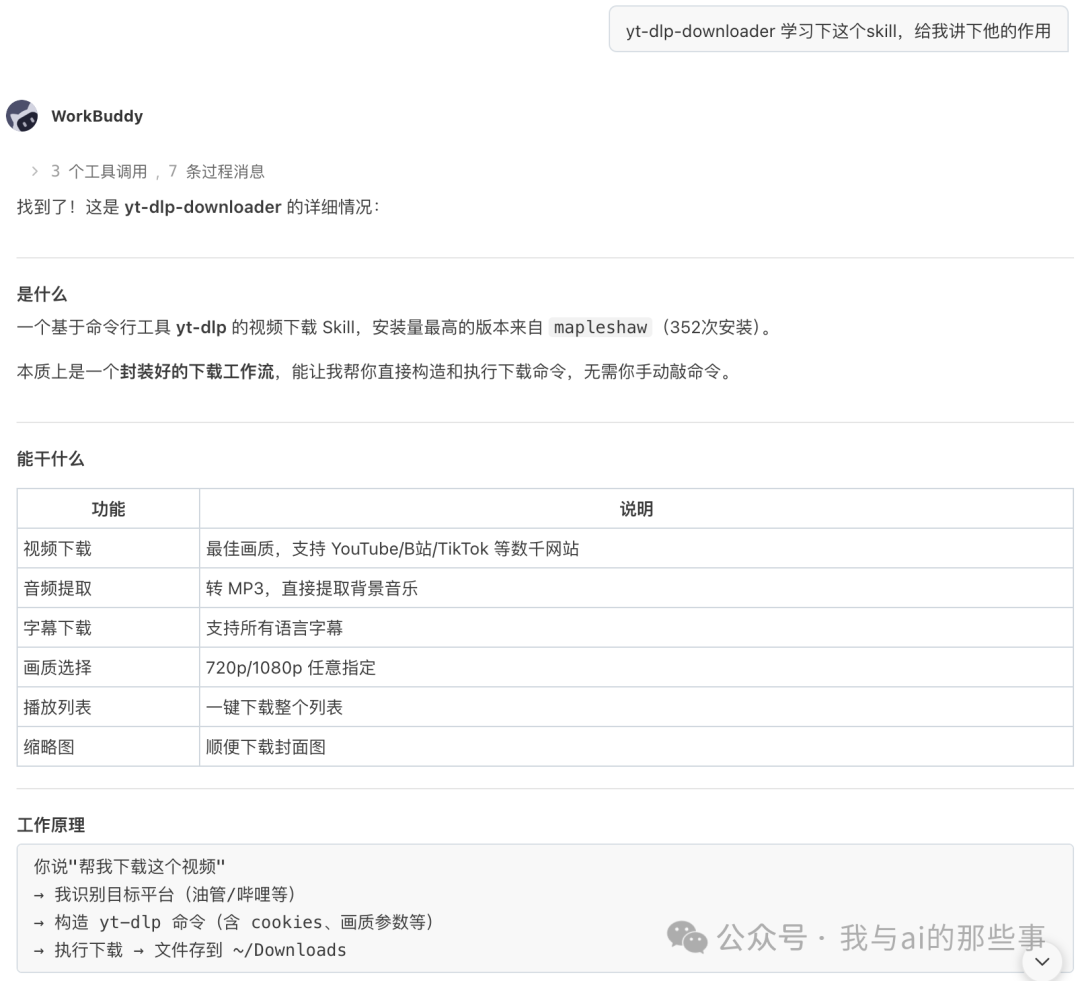The width and height of the screenshot is (1080, 981).
Task: Click the 说明 table header
Action: pyautogui.click(x=636, y=509)
